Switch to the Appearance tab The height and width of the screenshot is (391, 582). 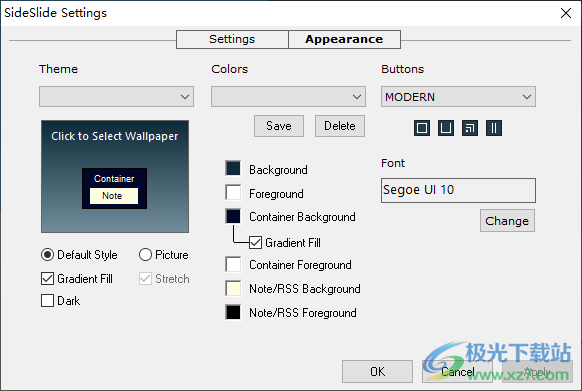(344, 39)
